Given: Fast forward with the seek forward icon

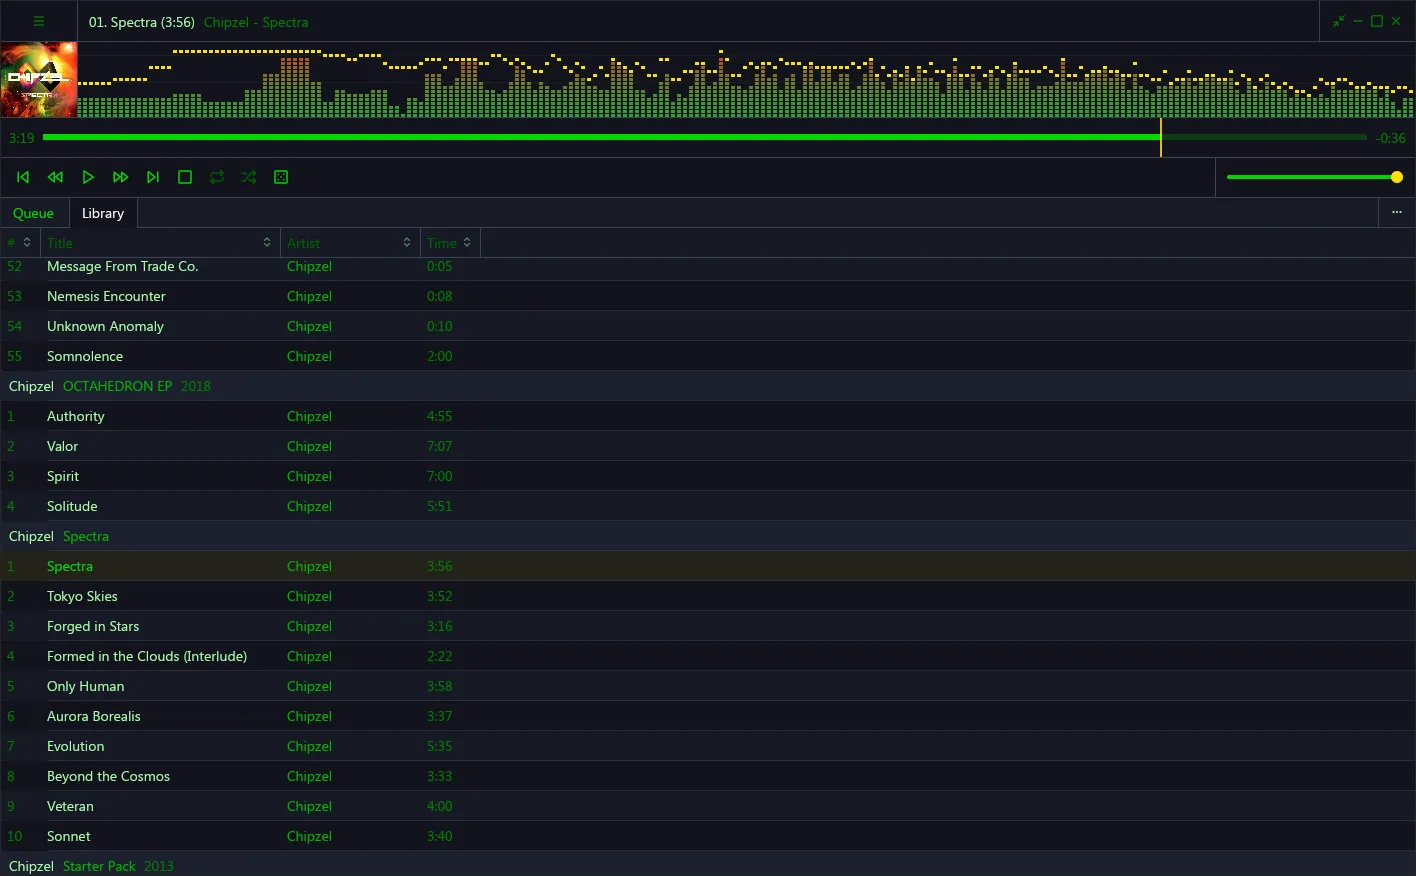Looking at the screenshot, I should pos(120,177).
